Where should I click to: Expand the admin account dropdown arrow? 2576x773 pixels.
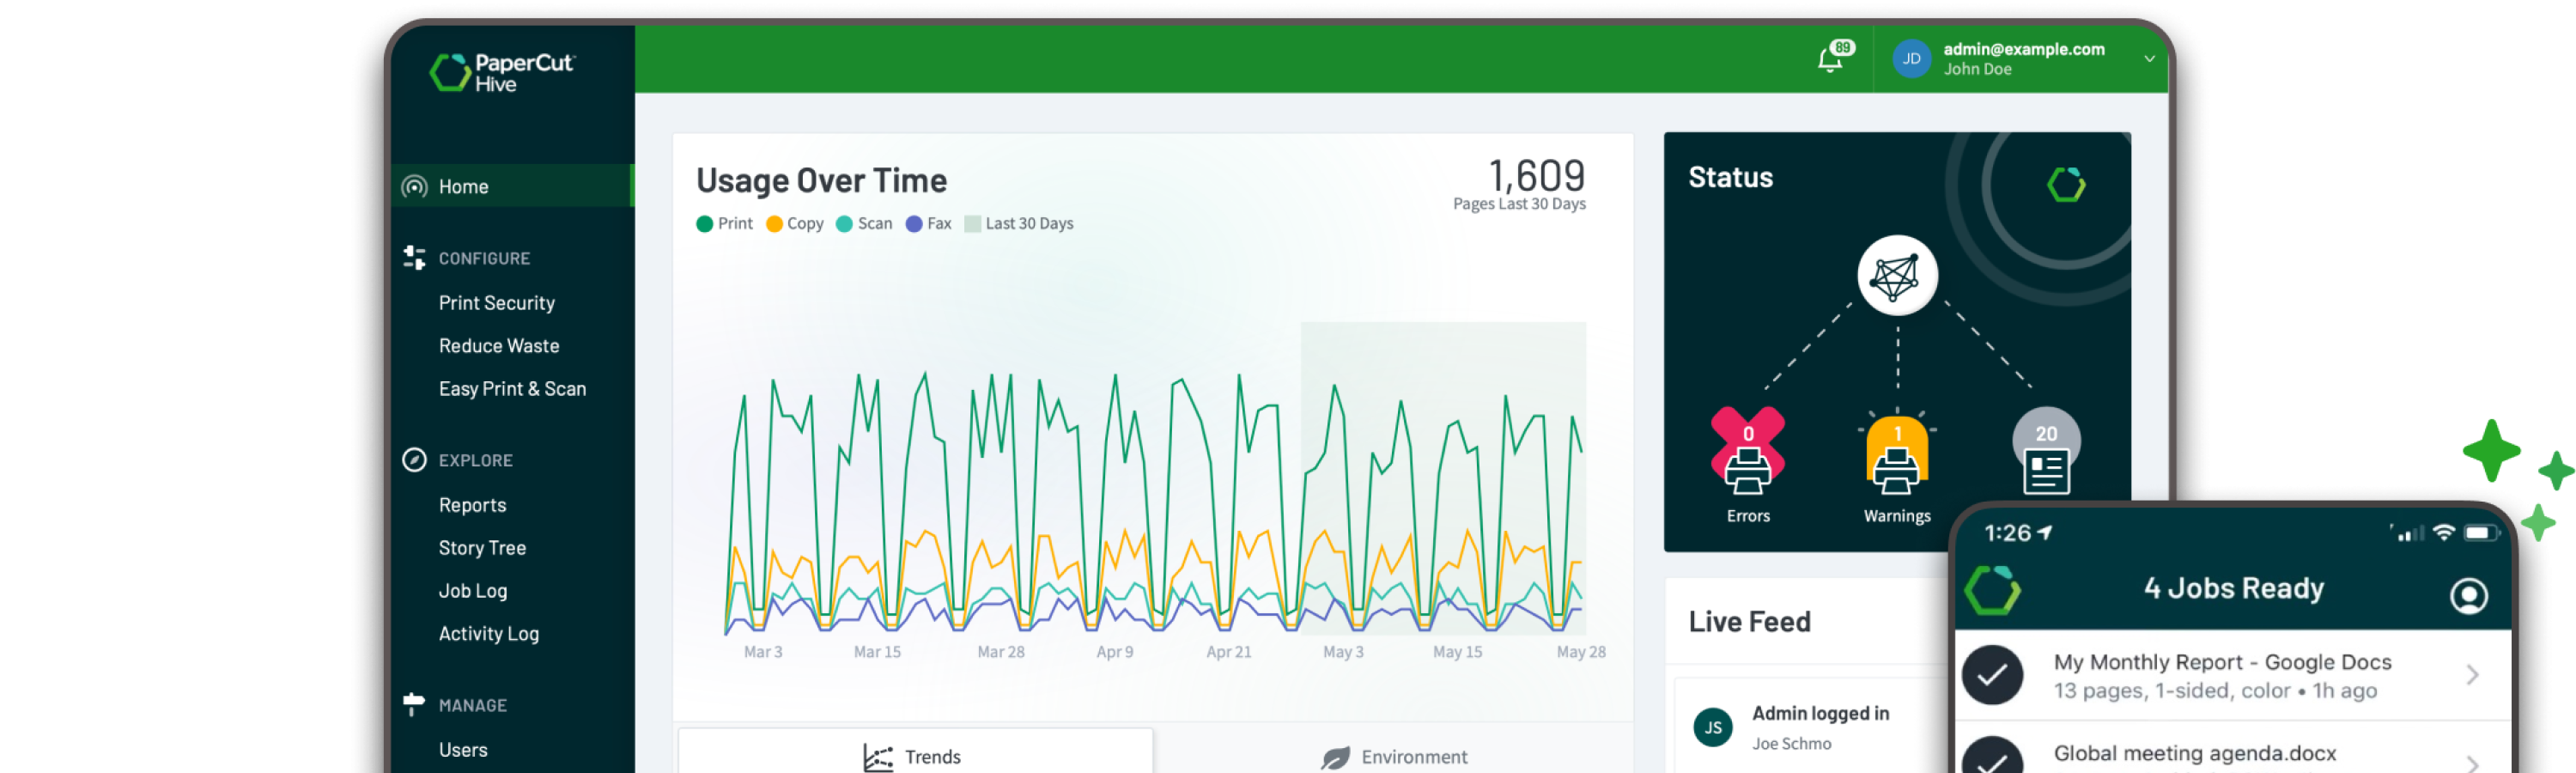pos(2148,59)
